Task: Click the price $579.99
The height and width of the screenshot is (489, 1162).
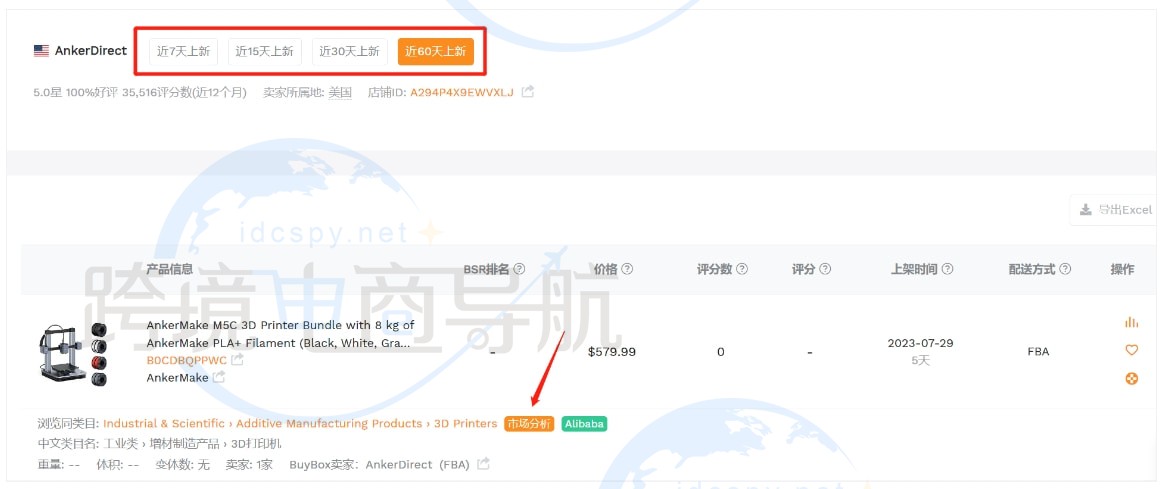Action: point(611,352)
